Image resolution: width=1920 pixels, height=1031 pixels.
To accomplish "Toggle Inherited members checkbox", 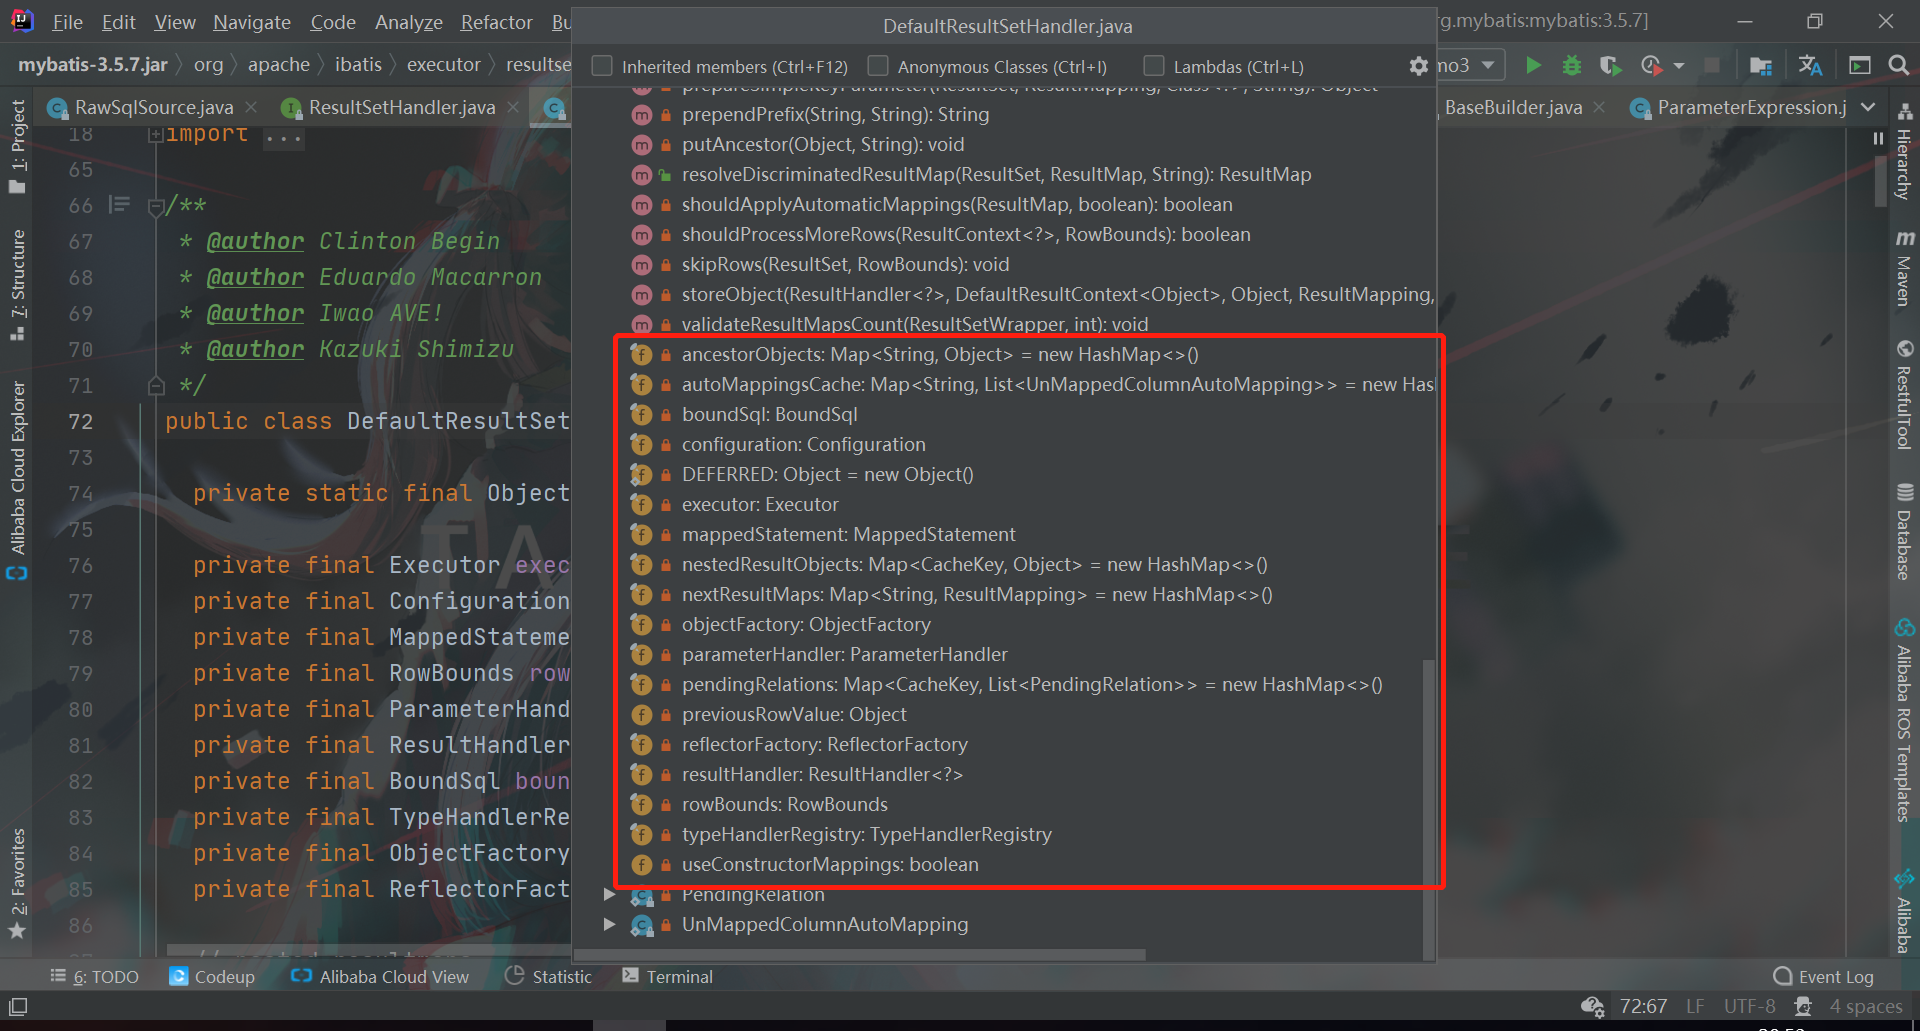I will pyautogui.click(x=602, y=66).
